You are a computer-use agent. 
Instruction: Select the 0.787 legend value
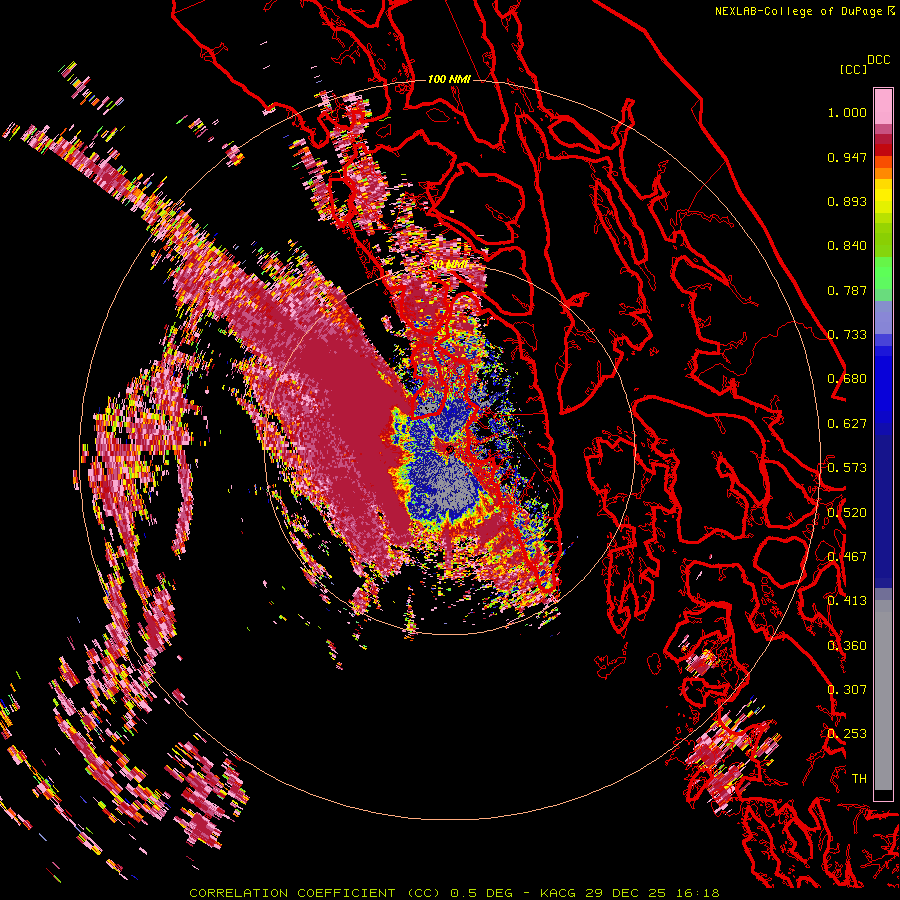click(847, 290)
